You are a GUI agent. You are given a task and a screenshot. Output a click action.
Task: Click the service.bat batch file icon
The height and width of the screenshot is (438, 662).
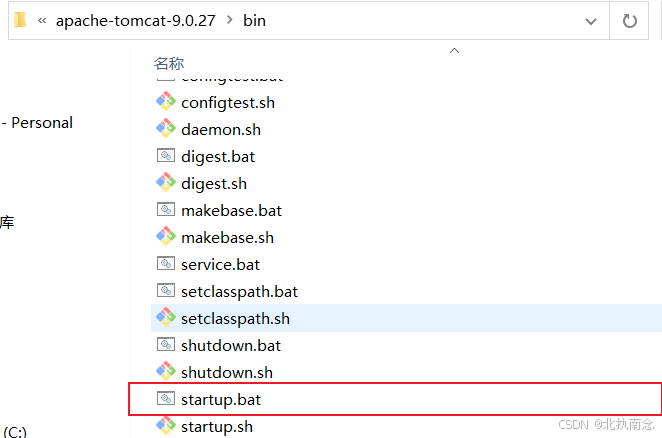tap(166, 264)
